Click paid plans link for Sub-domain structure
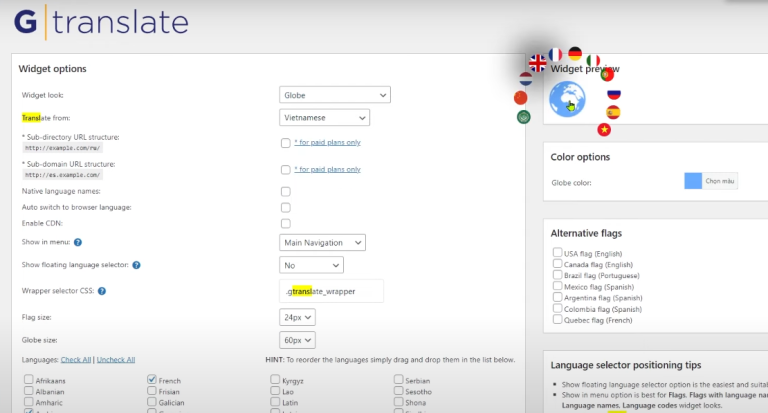This screenshot has height=413, width=768. pos(327,170)
